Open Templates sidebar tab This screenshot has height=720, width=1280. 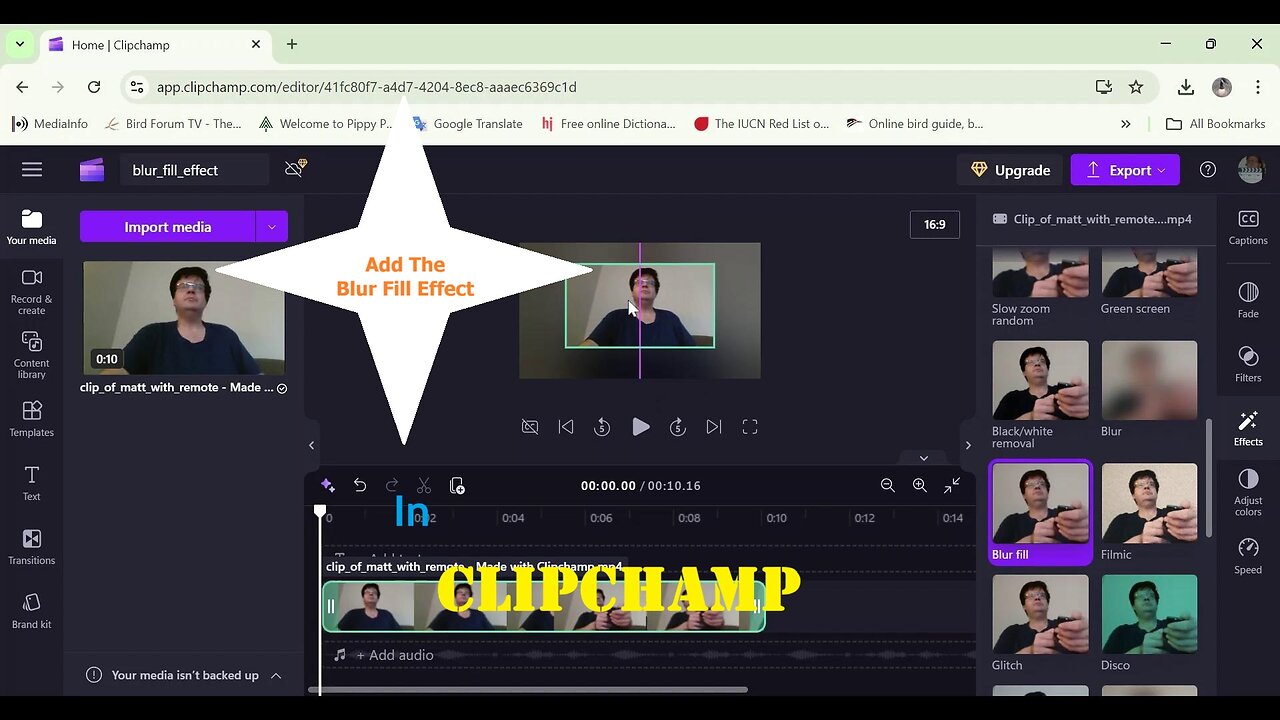(x=32, y=419)
